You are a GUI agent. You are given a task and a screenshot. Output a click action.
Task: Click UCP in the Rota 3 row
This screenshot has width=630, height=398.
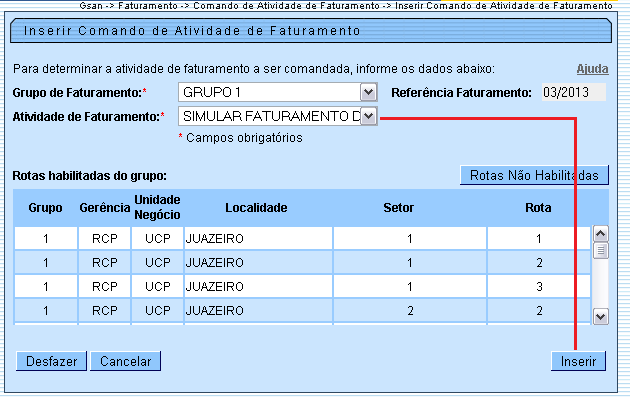click(158, 287)
